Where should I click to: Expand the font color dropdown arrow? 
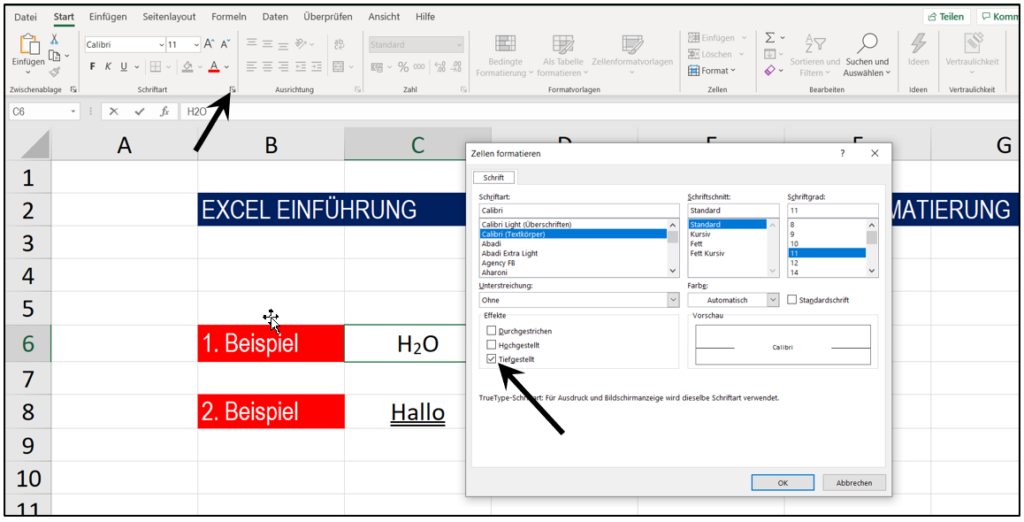click(x=226, y=67)
